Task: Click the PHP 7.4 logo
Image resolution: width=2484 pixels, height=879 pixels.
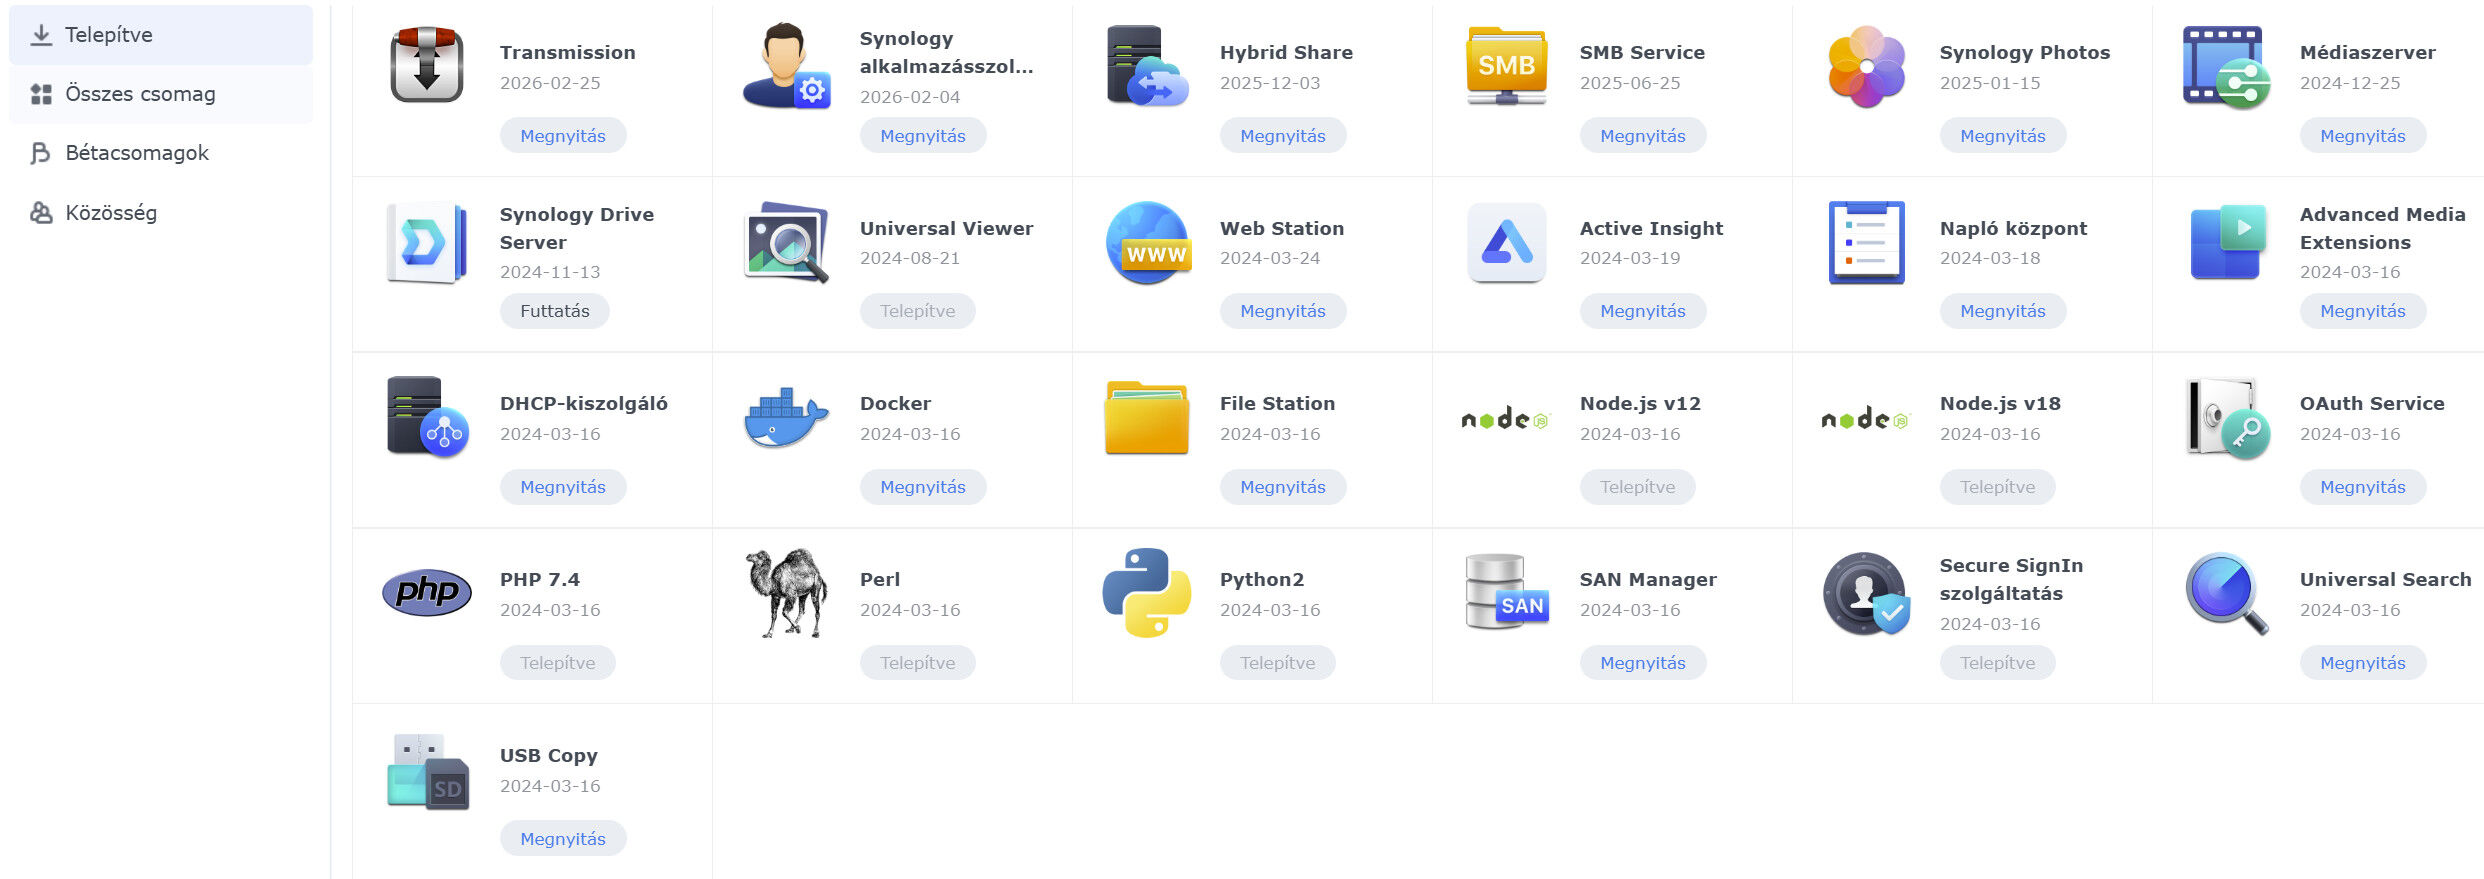Action: pyautogui.click(x=427, y=592)
